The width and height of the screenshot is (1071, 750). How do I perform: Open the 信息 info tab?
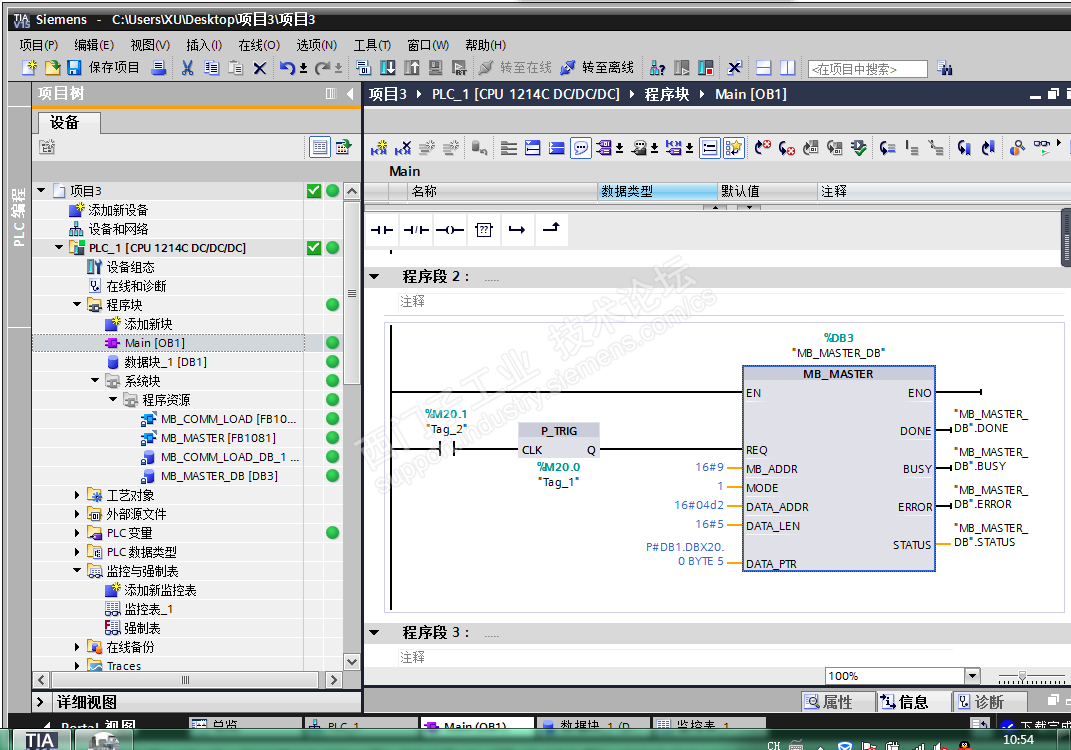coord(914,702)
